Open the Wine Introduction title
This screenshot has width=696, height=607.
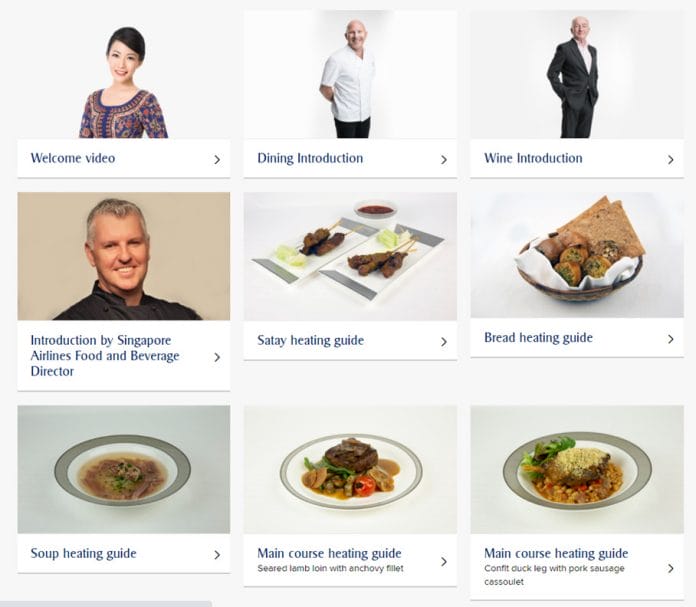click(x=533, y=158)
